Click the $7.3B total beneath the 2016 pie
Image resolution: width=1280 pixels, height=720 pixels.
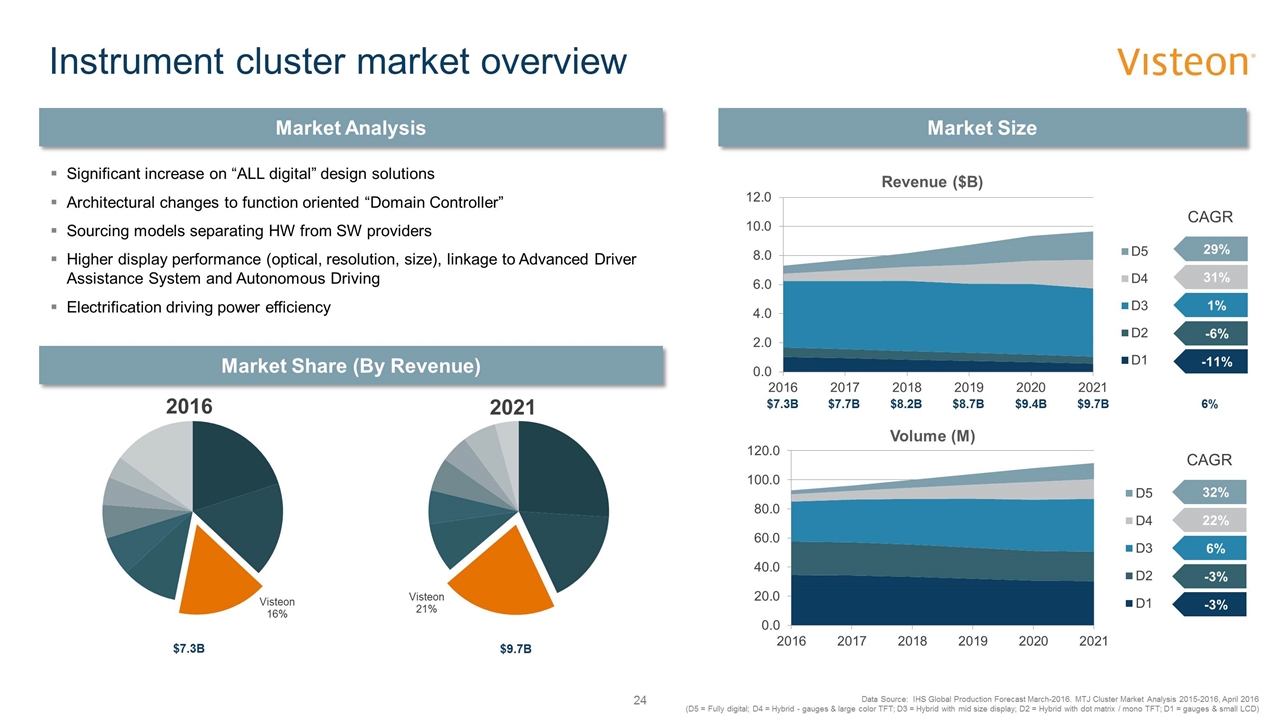coord(189,648)
